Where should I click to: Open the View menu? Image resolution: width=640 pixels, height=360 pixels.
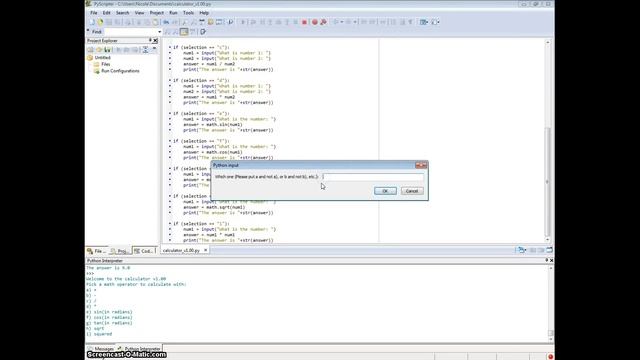click(x=139, y=13)
